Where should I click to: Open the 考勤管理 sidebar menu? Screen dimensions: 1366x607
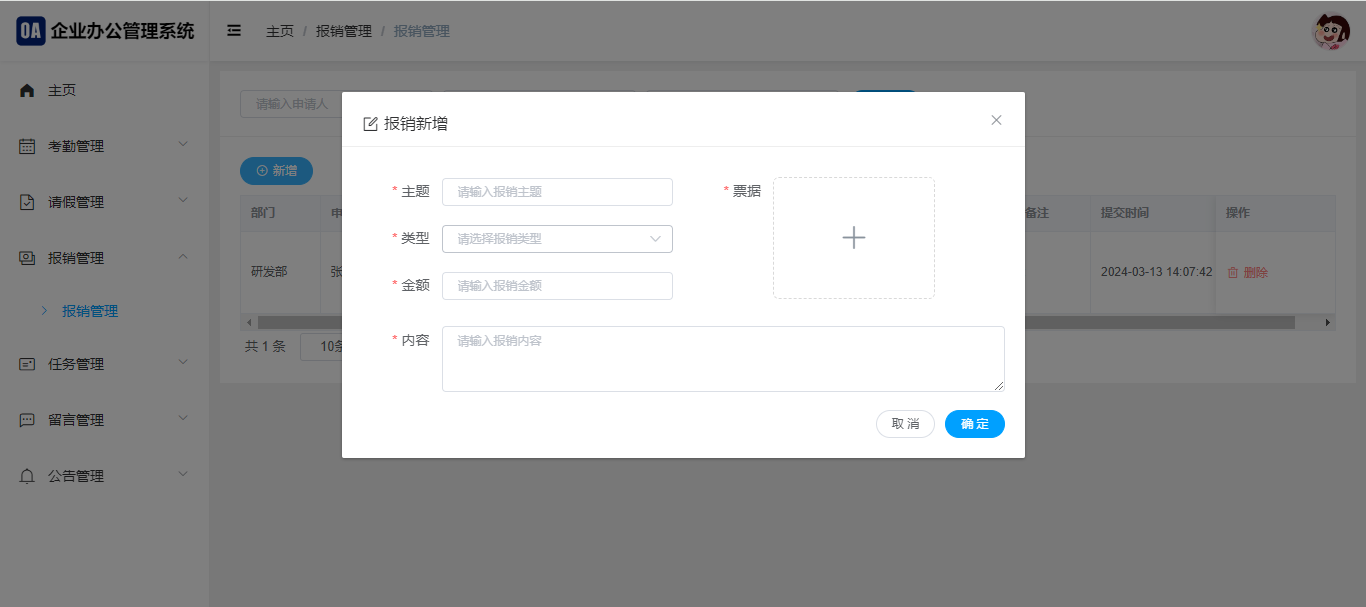[x=105, y=147]
